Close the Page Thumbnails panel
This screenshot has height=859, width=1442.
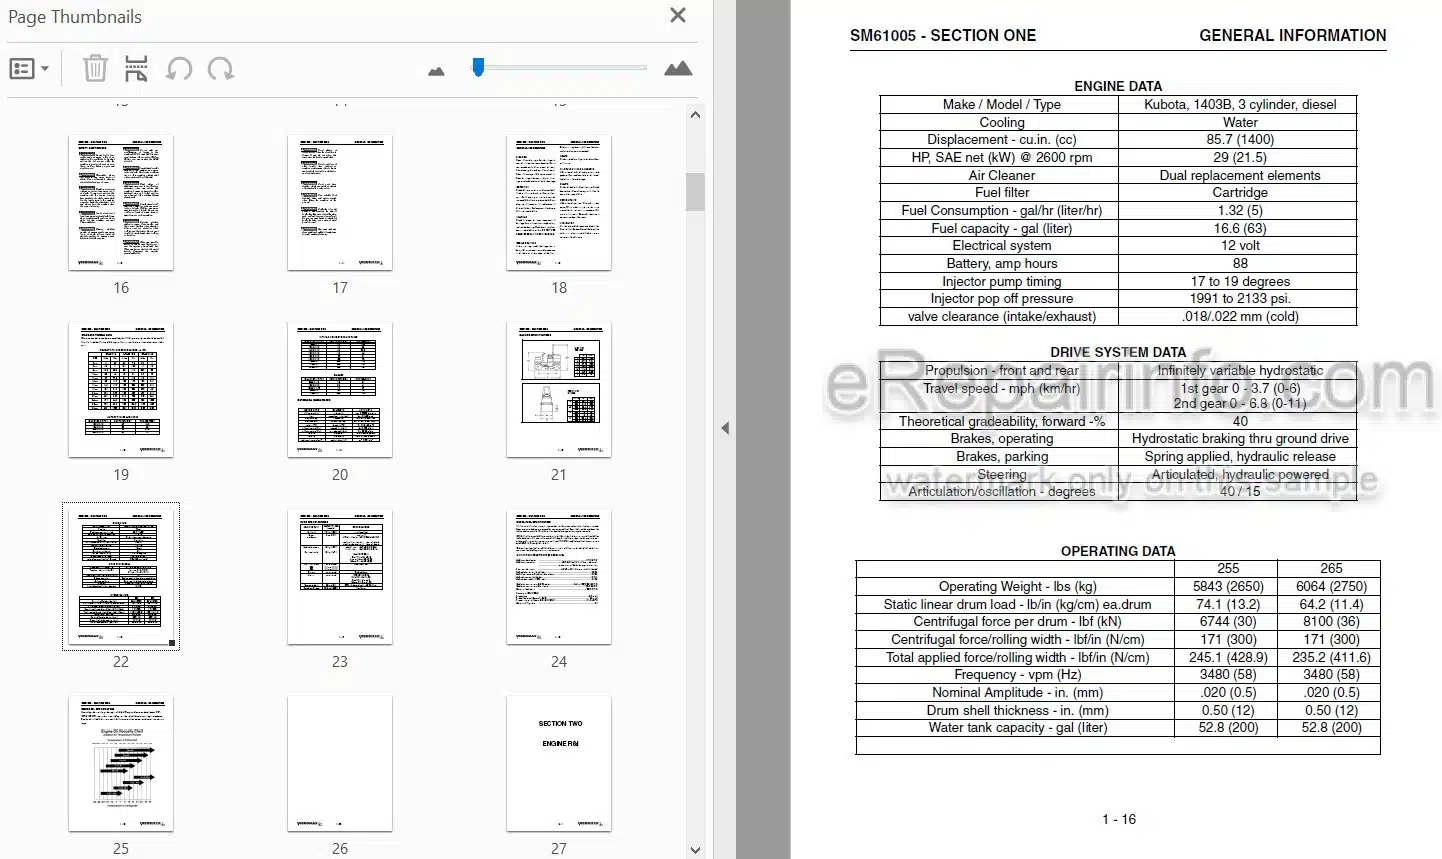[678, 15]
